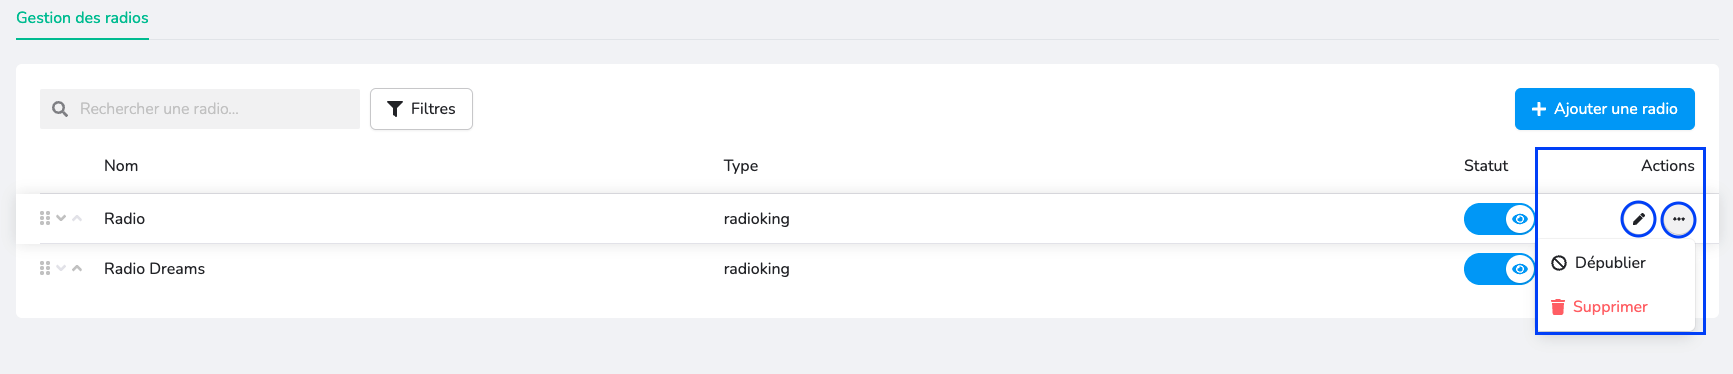Move Radio Dreams up with chevron
Viewport: 1733px width, 374px height.
[77, 268]
